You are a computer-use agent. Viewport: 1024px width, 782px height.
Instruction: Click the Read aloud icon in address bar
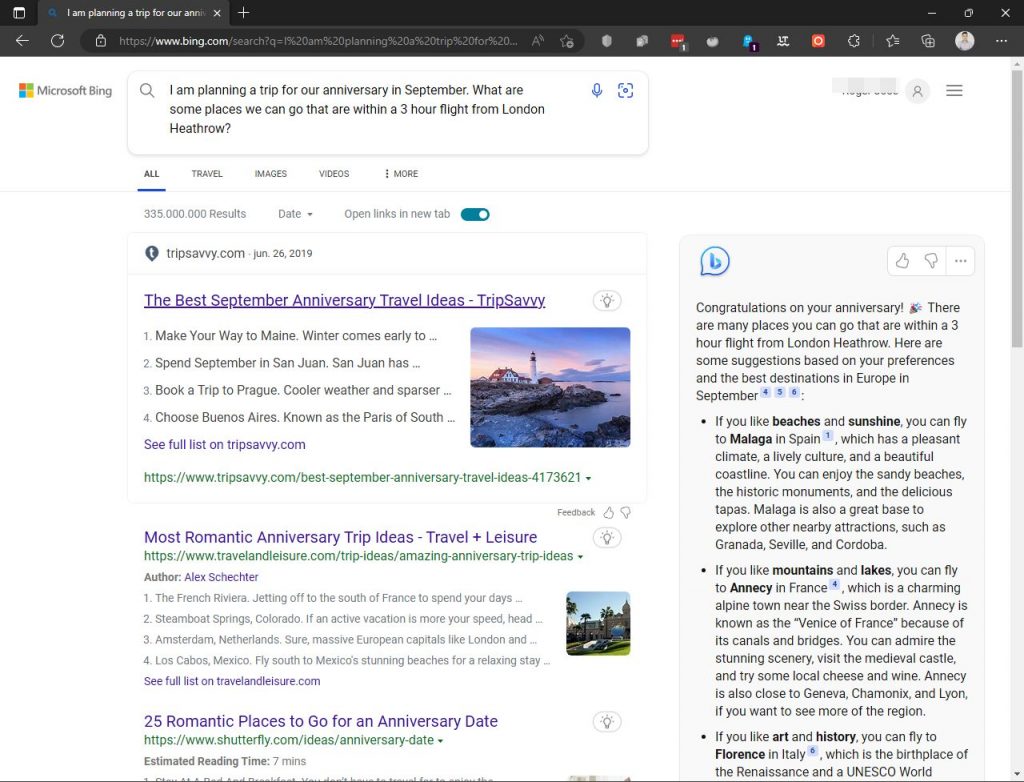(x=537, y=41)
